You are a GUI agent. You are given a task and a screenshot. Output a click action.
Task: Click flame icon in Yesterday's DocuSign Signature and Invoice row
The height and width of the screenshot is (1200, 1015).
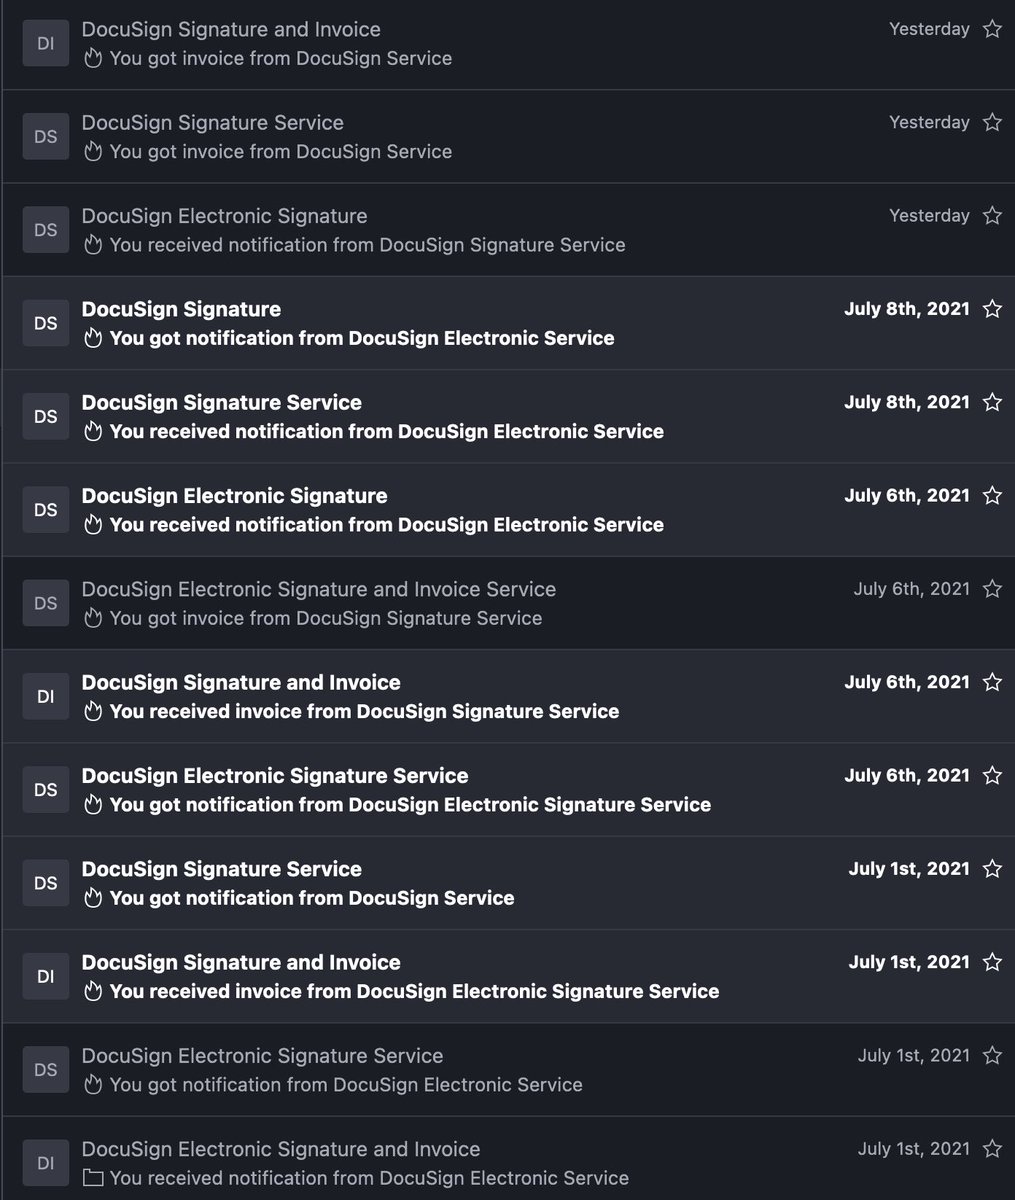tap(93, 58)
